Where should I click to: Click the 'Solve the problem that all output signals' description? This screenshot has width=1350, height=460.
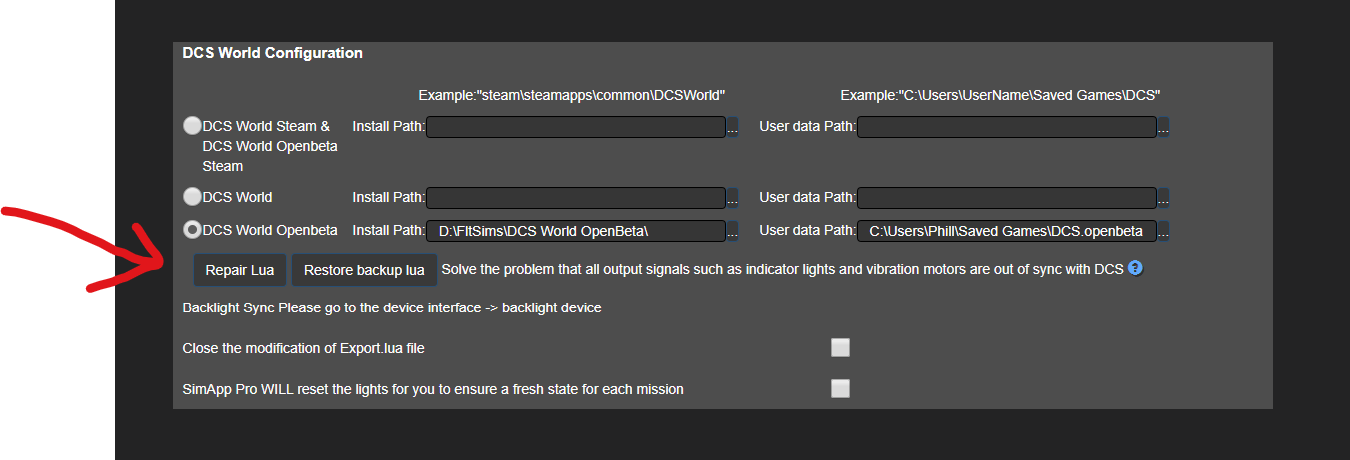point(783,269)
